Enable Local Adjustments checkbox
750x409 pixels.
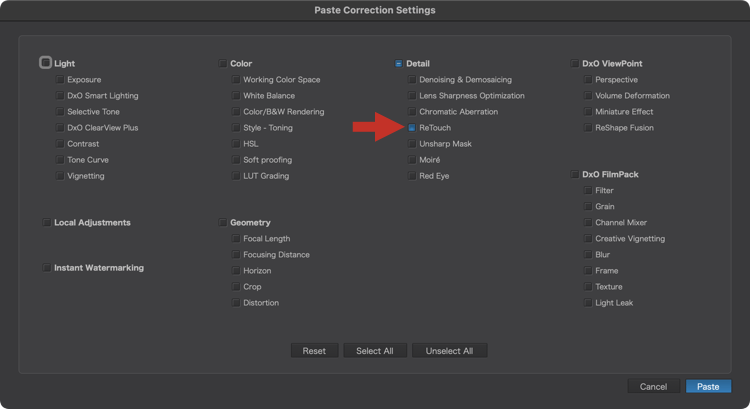pyautogui.click(x=46, y=222)
